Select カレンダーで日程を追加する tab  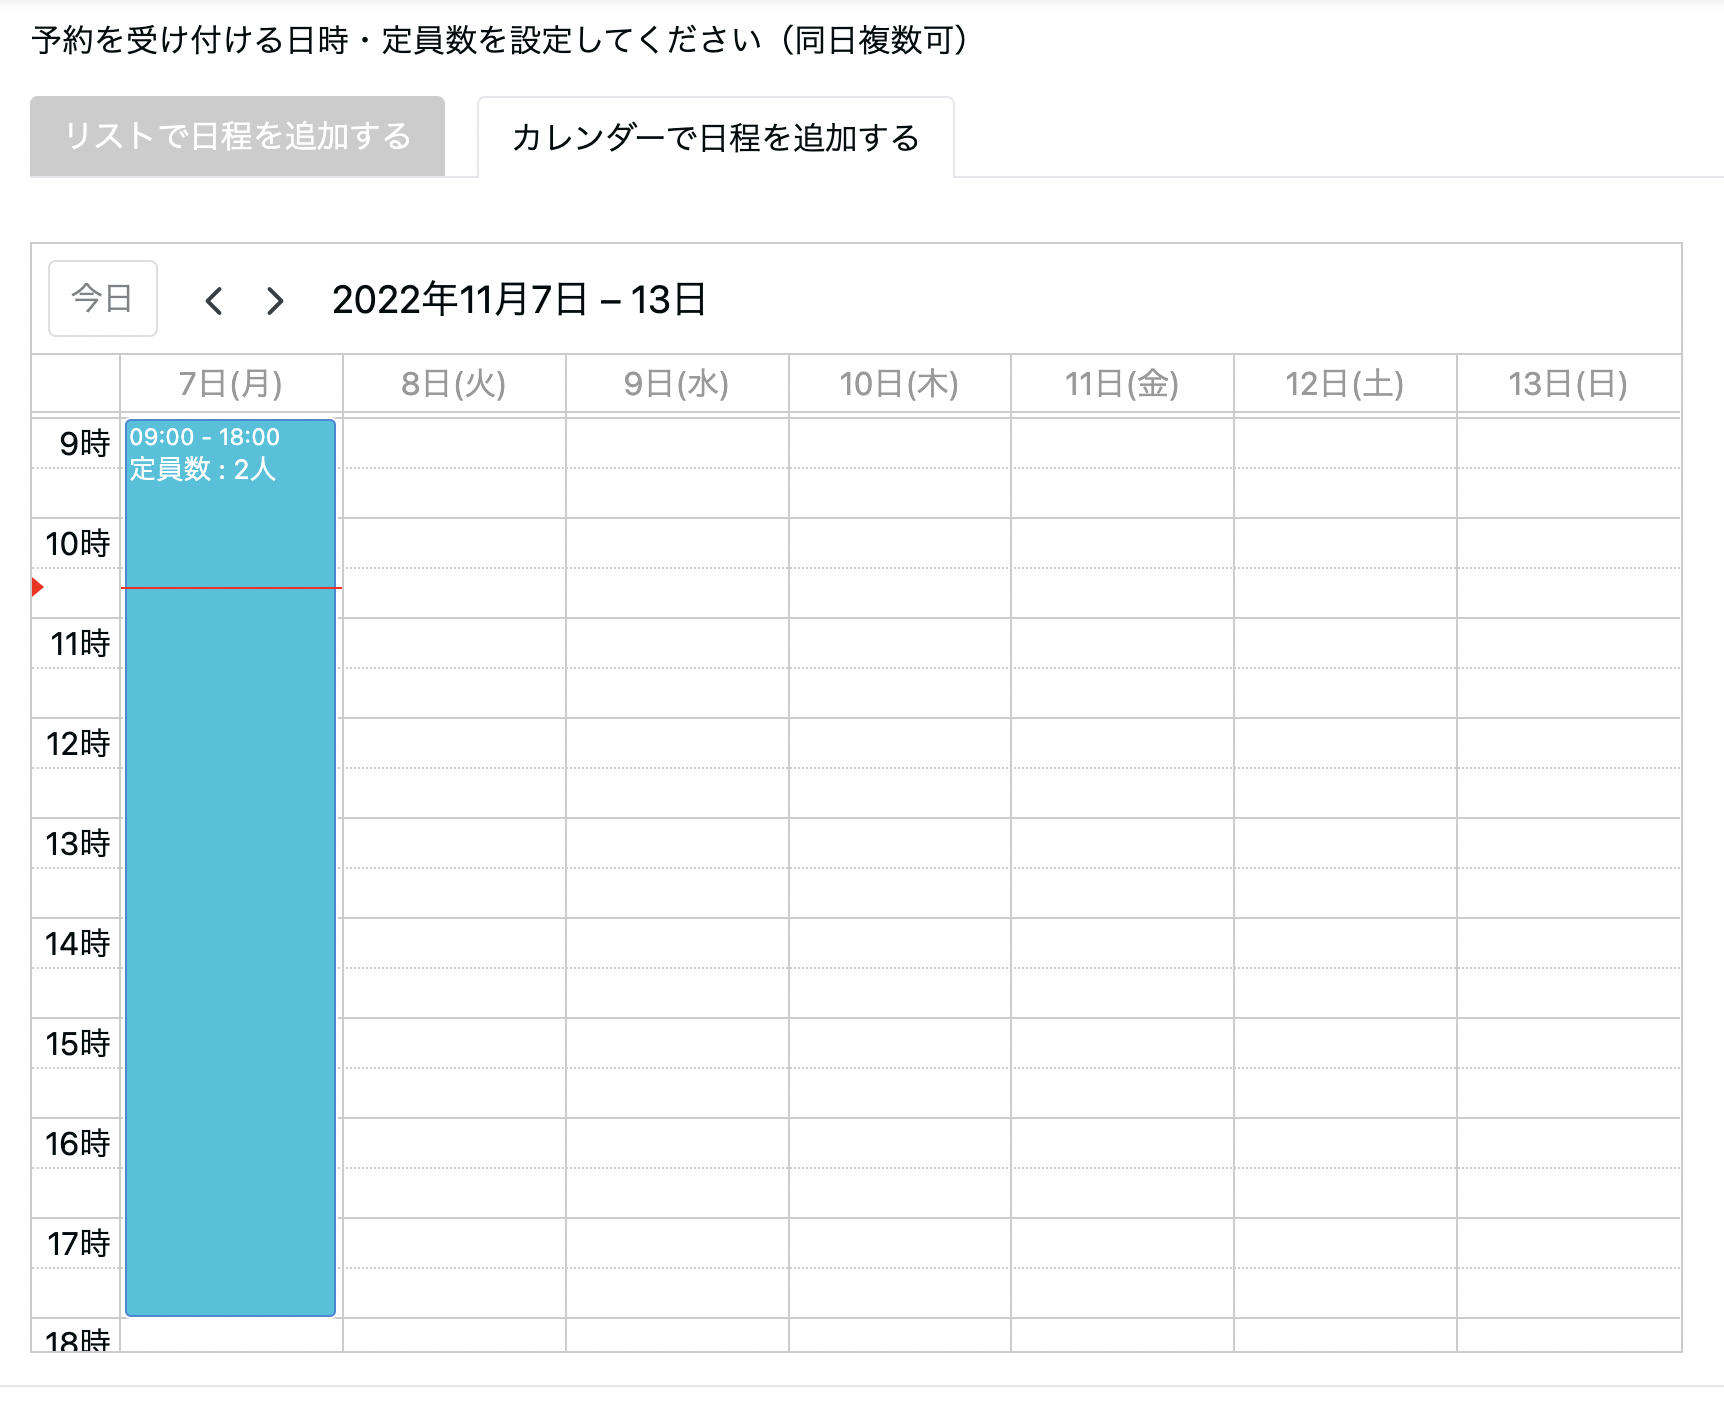716,138
